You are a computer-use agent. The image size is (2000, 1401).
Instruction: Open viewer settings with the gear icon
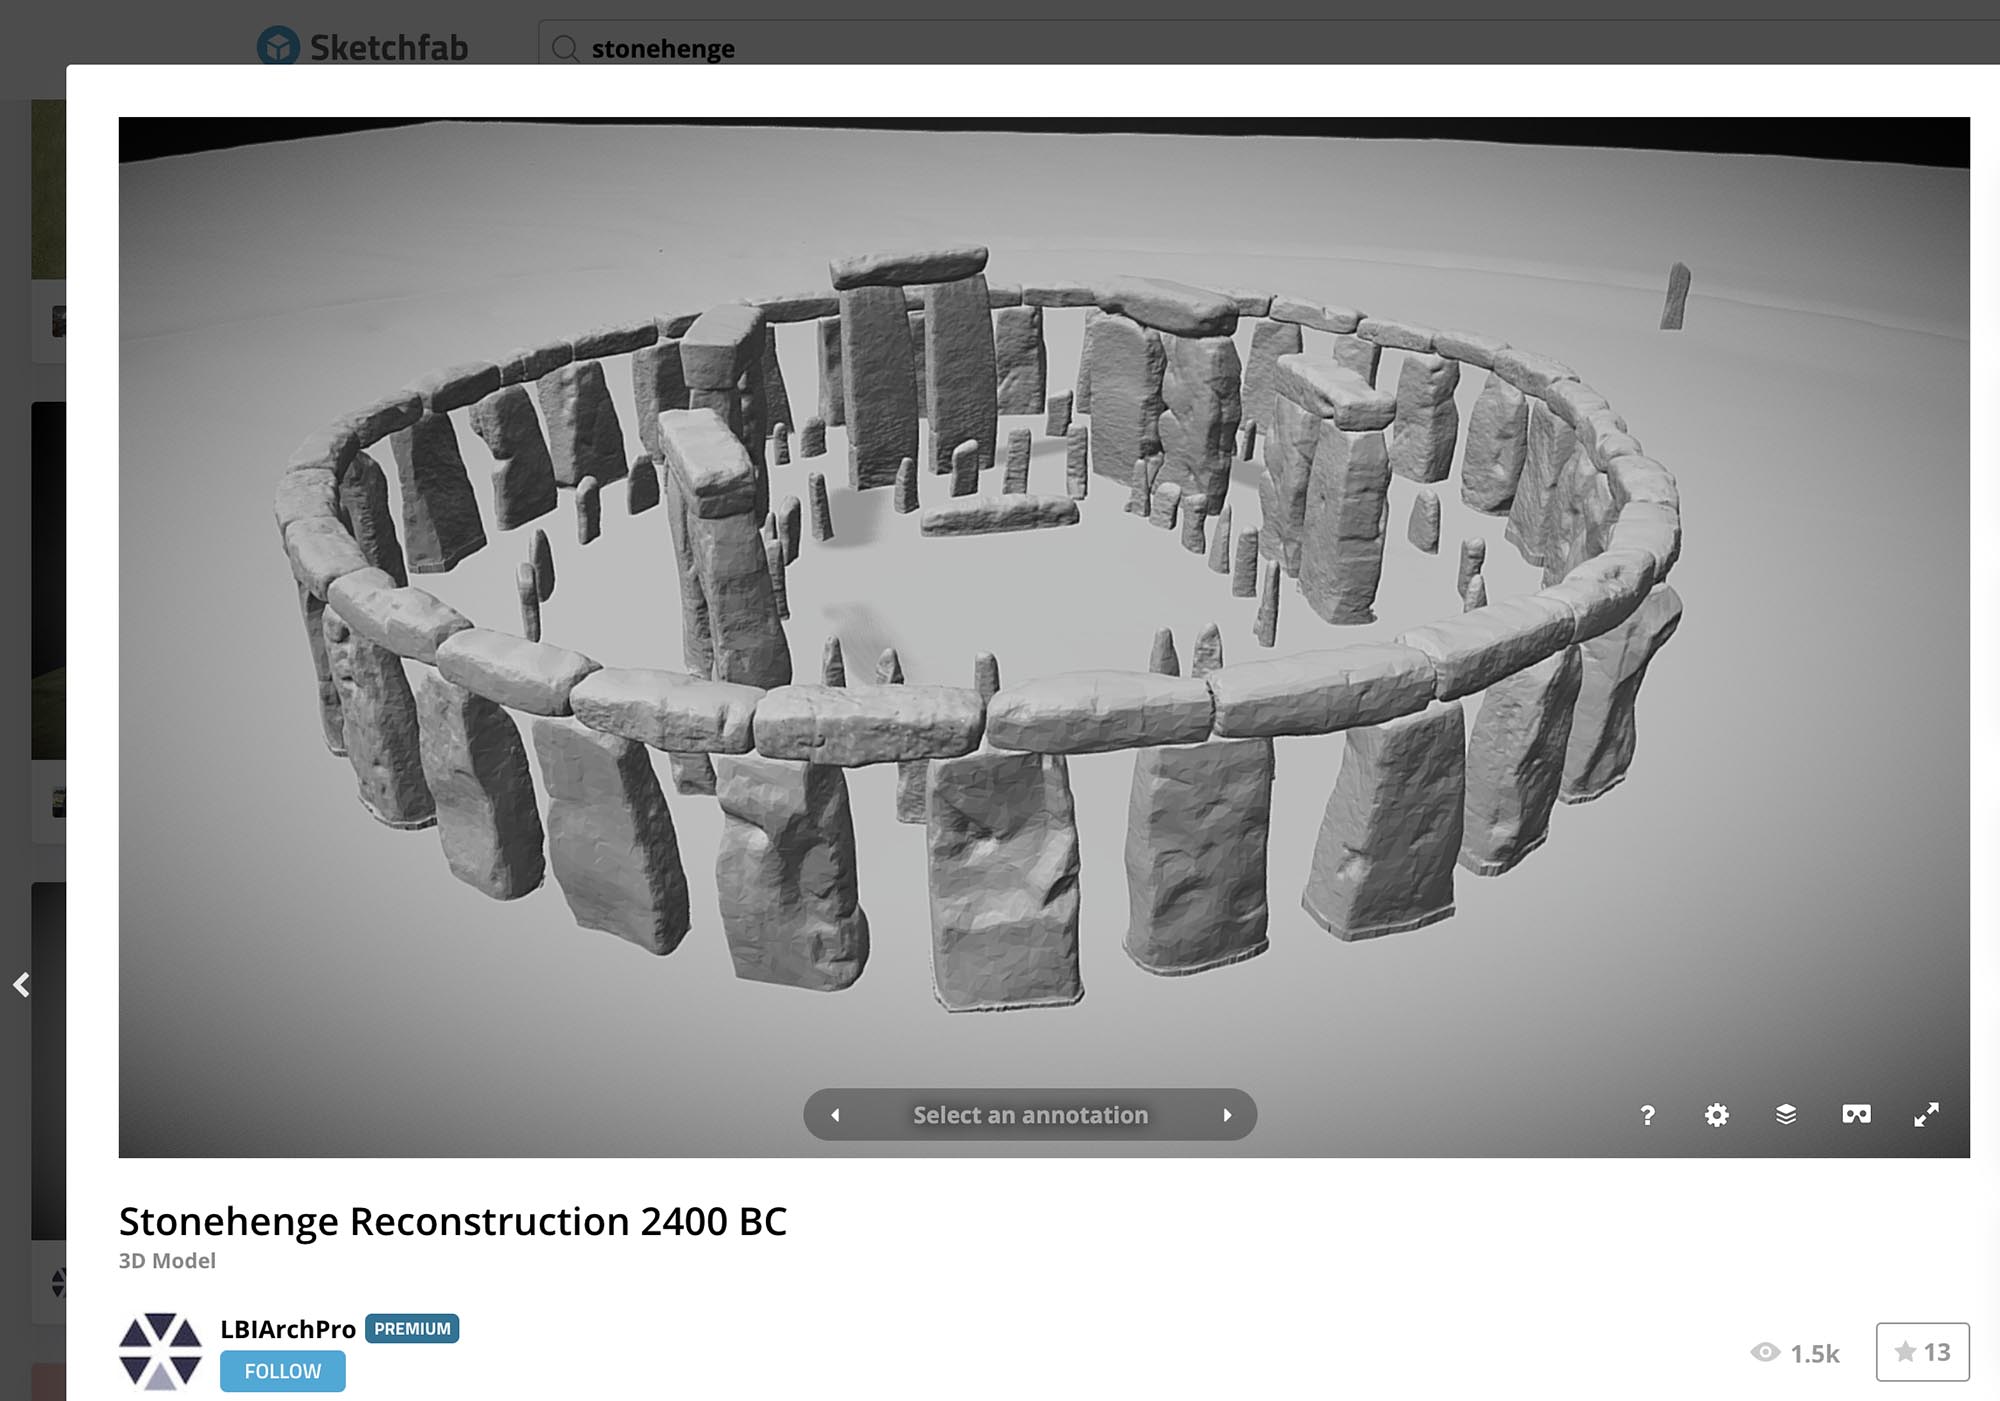tap(1717, 1114)
